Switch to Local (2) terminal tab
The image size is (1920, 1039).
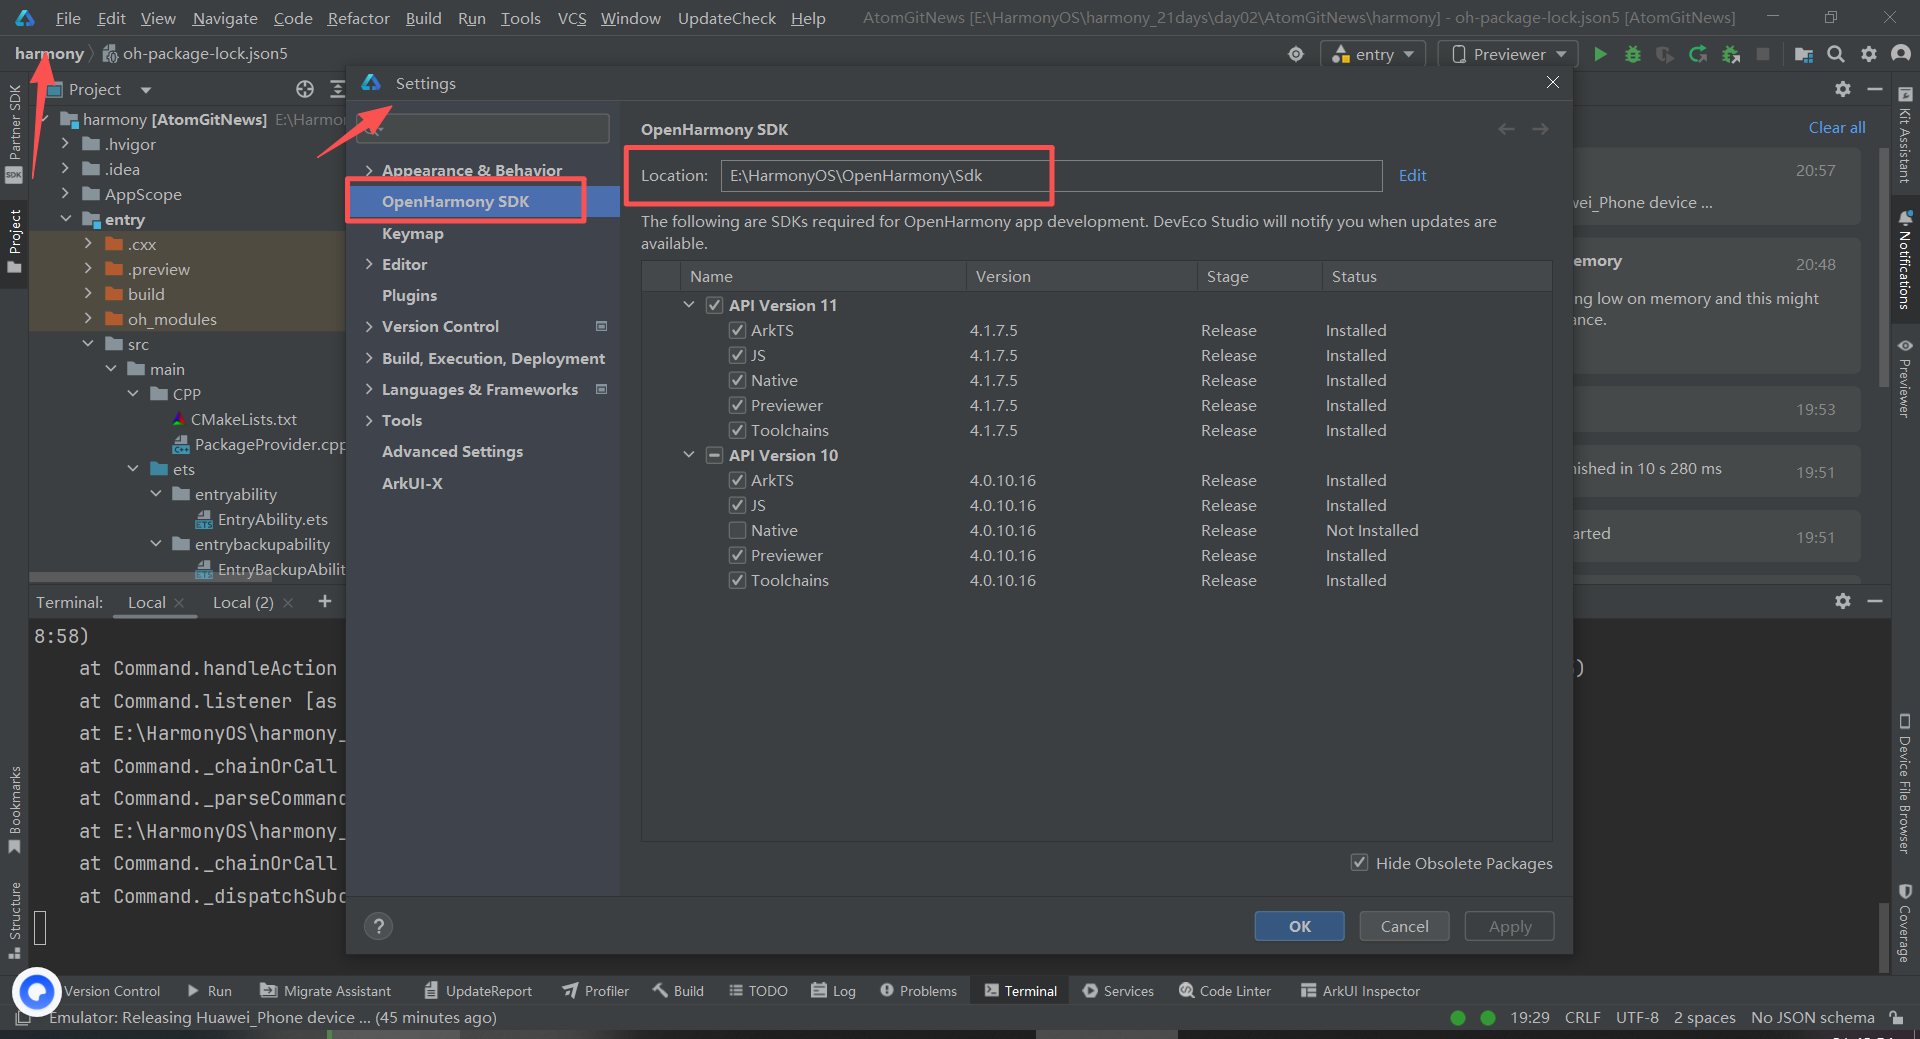click(243, 602)
